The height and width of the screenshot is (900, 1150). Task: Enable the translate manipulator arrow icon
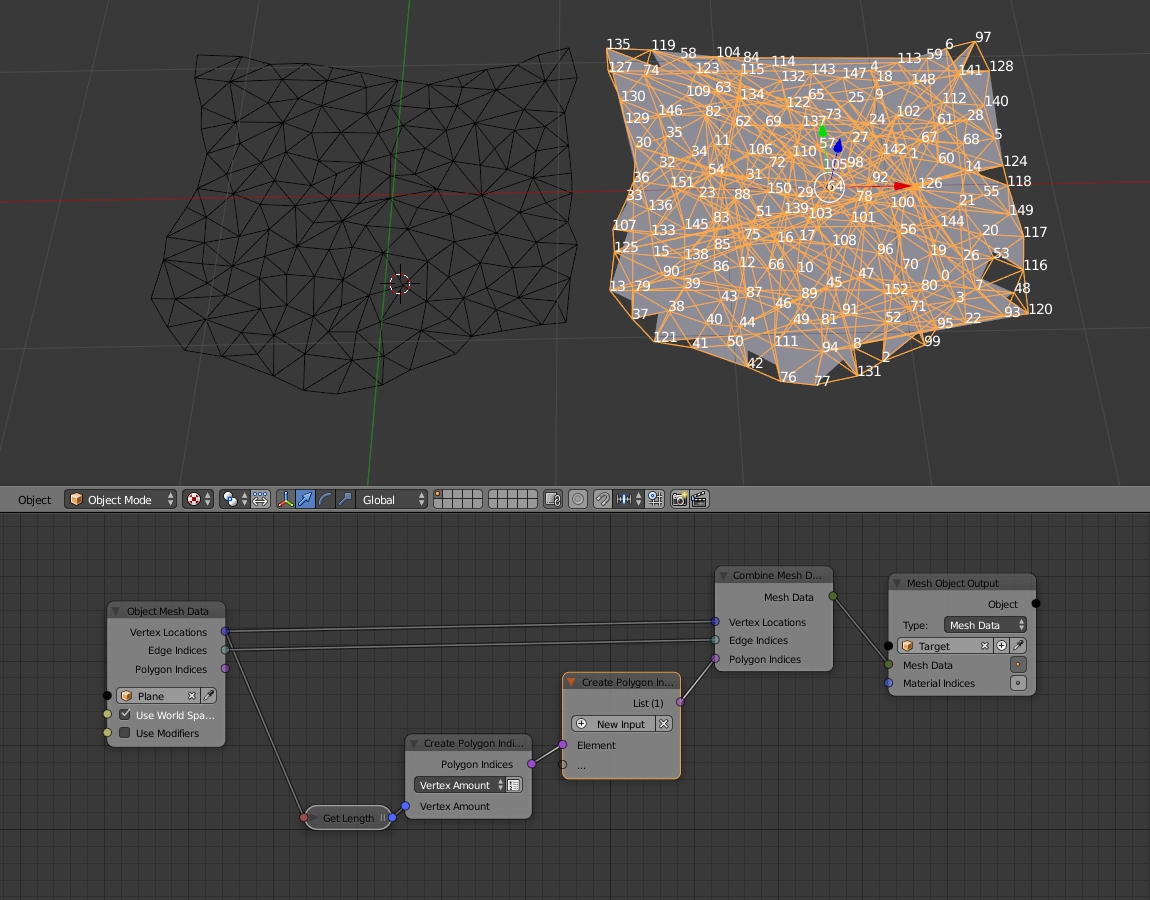[x=305, y=500]
